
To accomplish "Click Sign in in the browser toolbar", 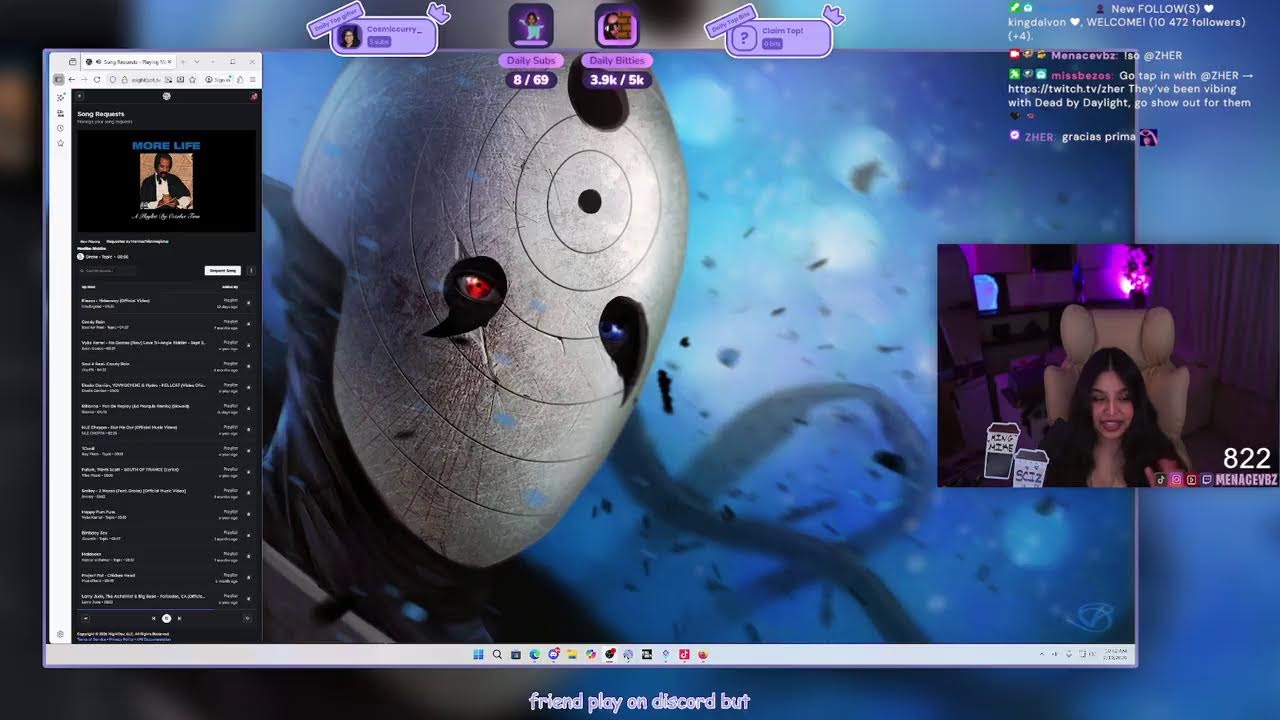I will [217, 79].
